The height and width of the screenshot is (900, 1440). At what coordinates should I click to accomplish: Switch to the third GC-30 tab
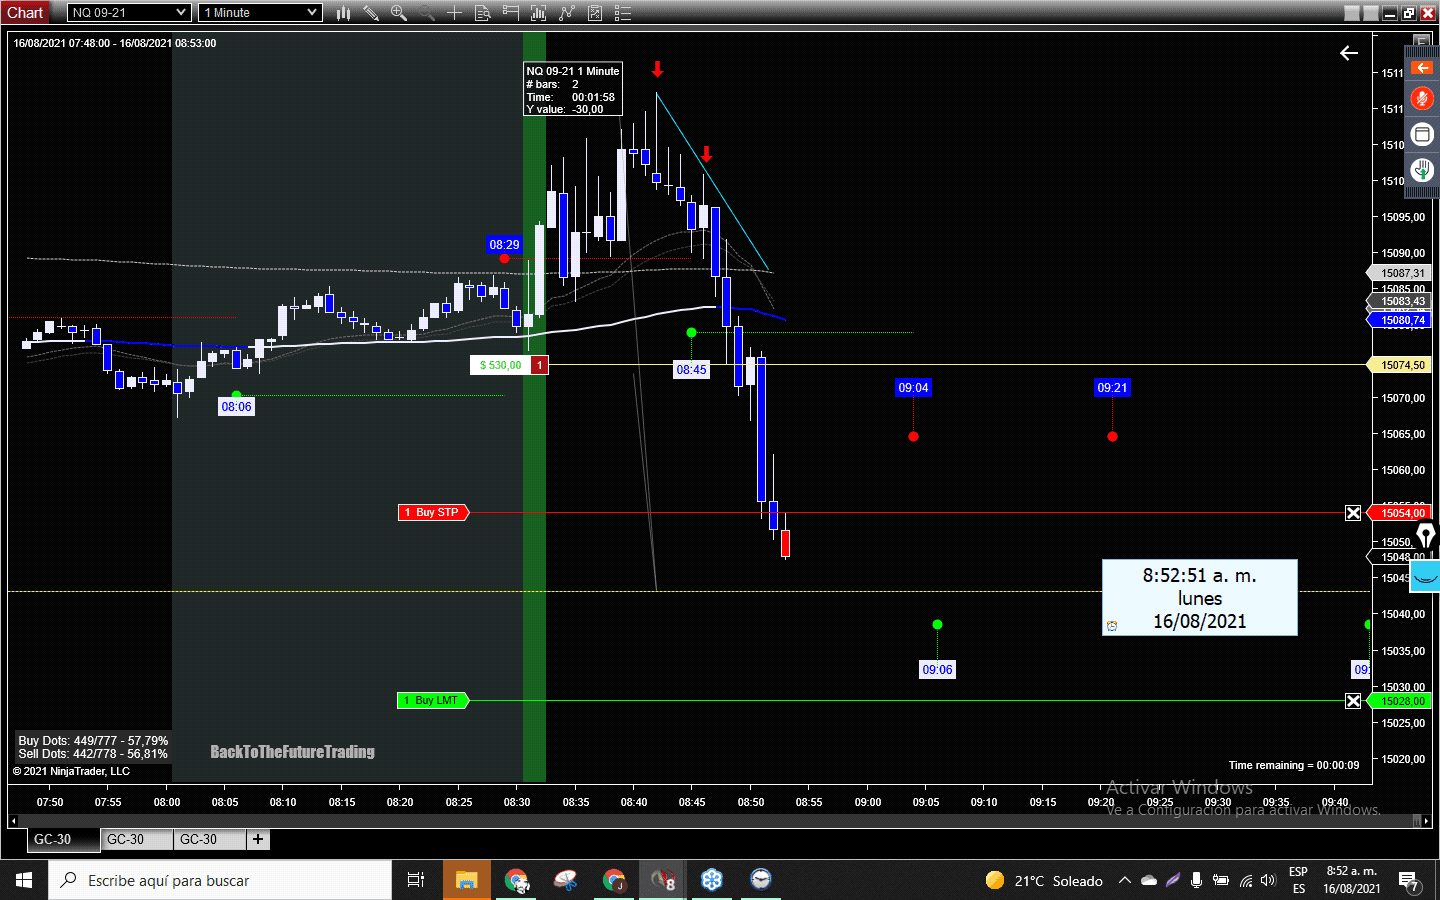[210, 840]
